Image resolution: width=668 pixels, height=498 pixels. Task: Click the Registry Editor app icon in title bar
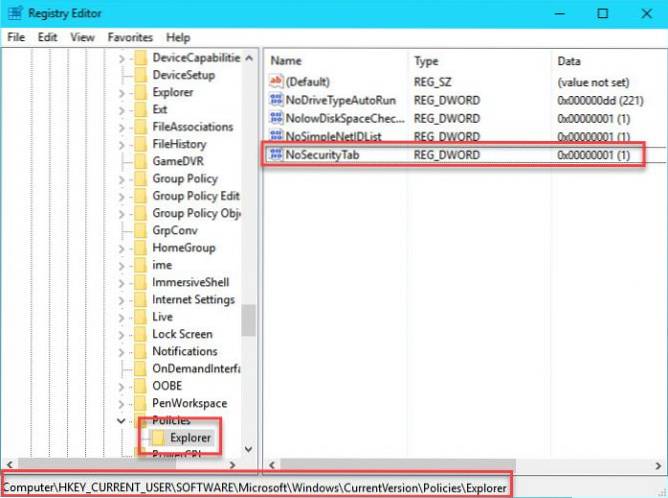(13, 14)
